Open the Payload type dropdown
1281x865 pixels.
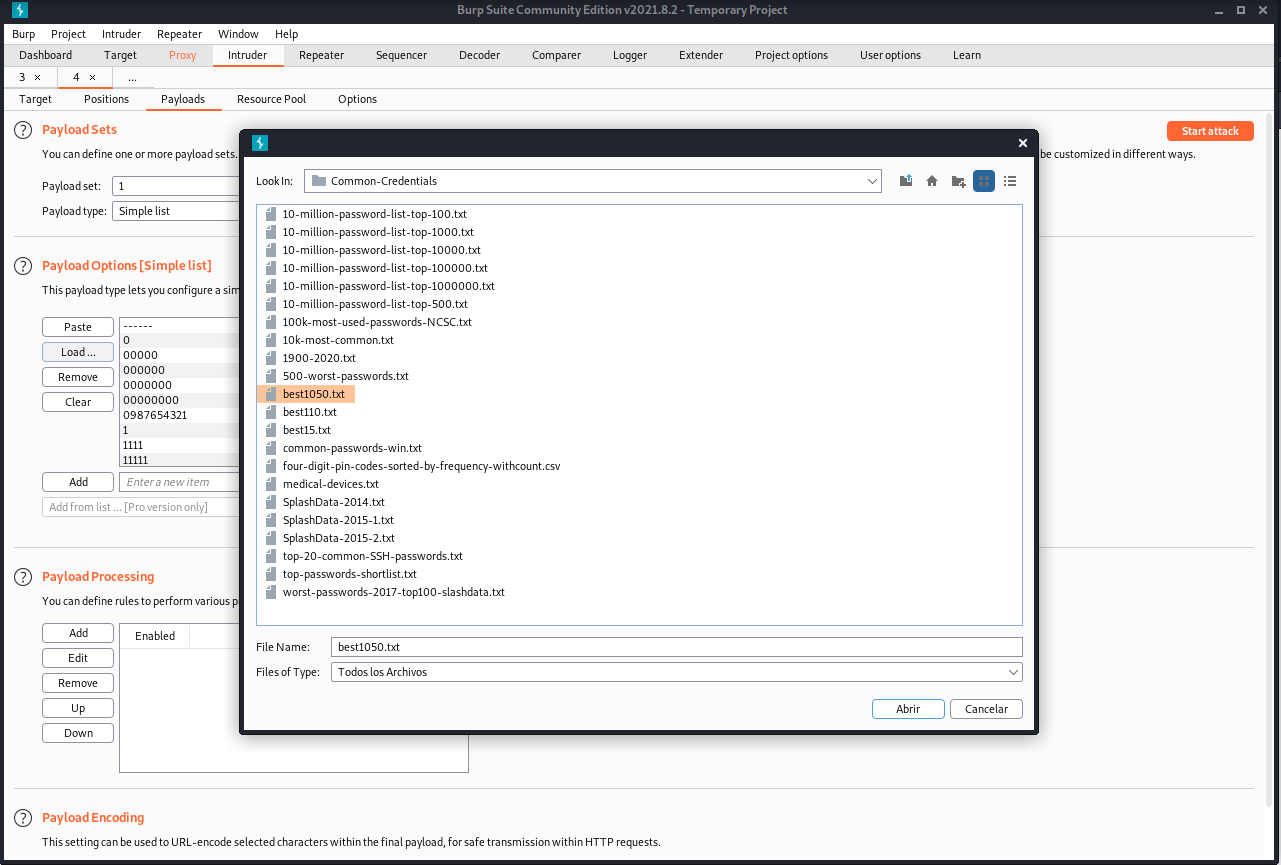pyautogui.click(x=178, y=211)
